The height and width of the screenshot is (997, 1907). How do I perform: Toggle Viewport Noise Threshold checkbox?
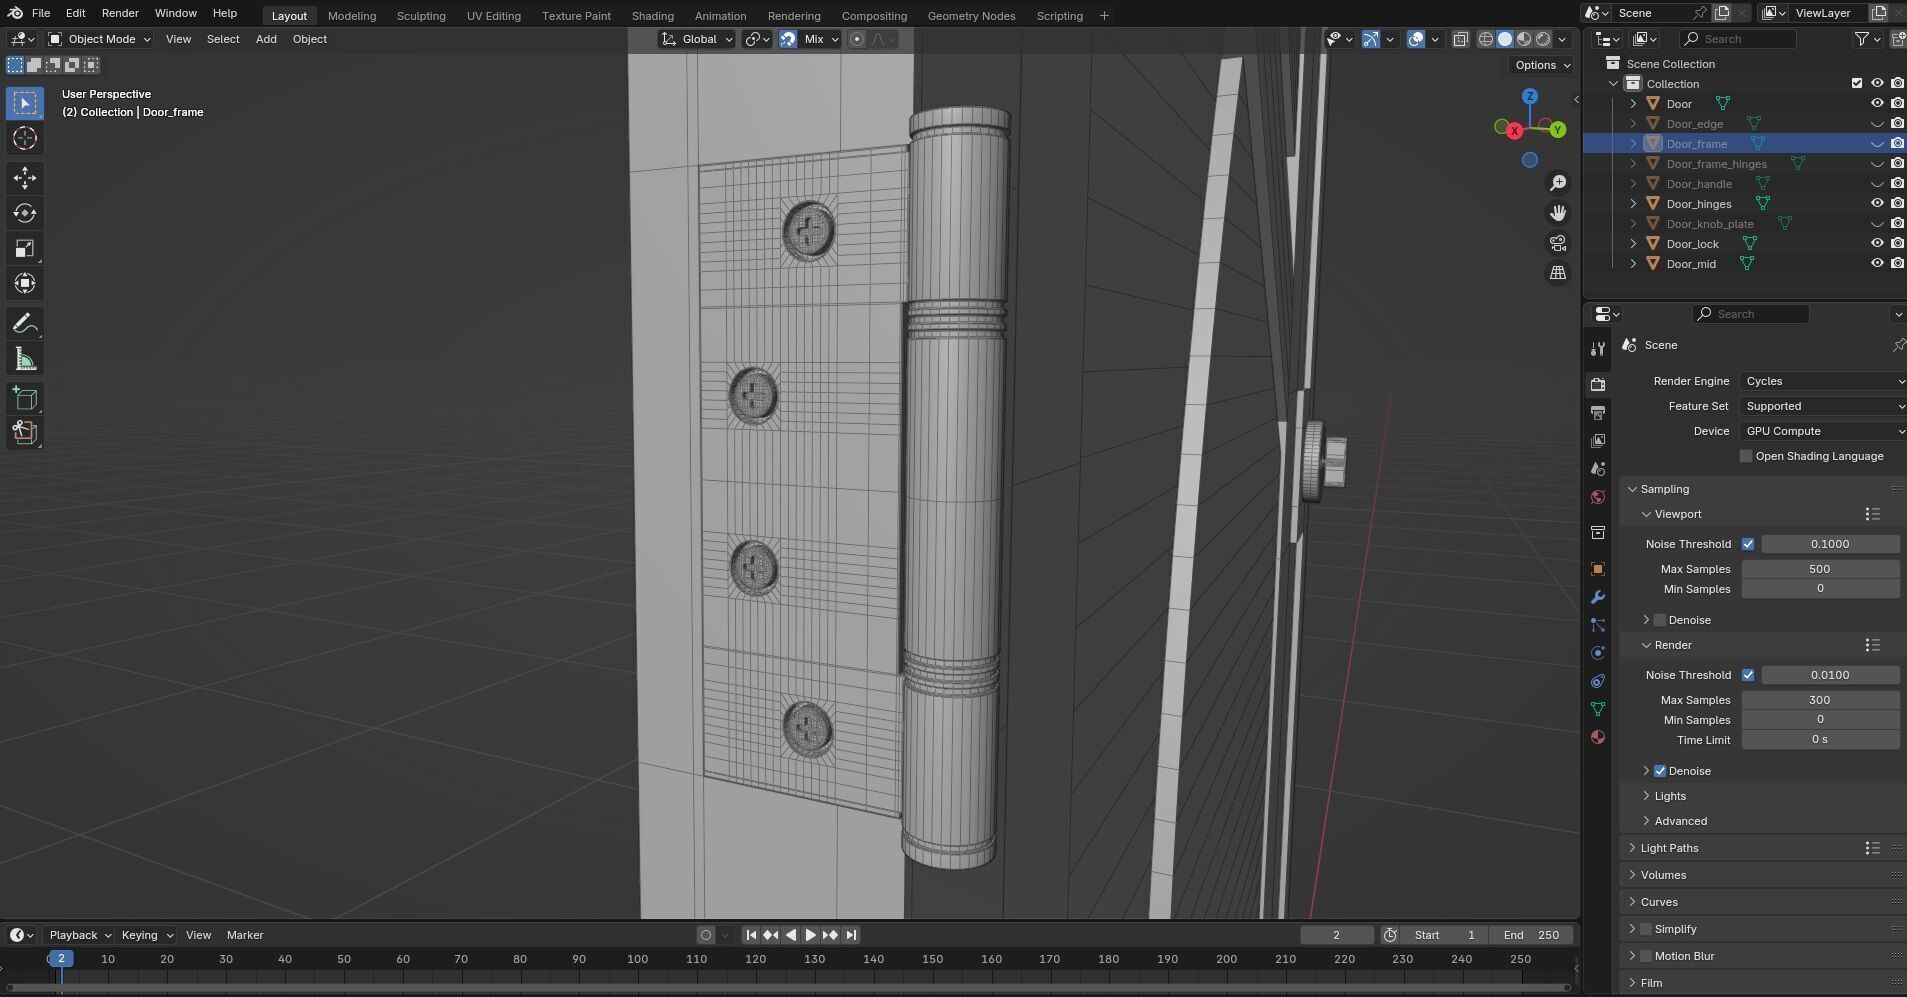coord(1748,544)
